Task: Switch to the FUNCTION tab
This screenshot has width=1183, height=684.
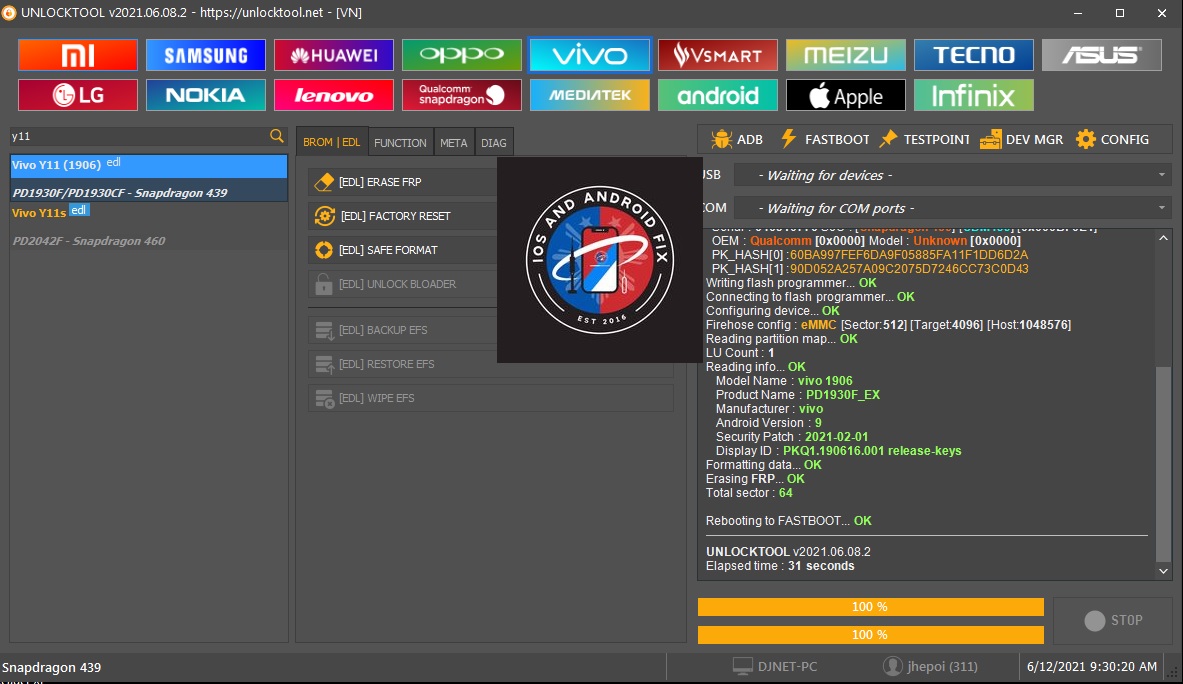Action: (400, 143)
